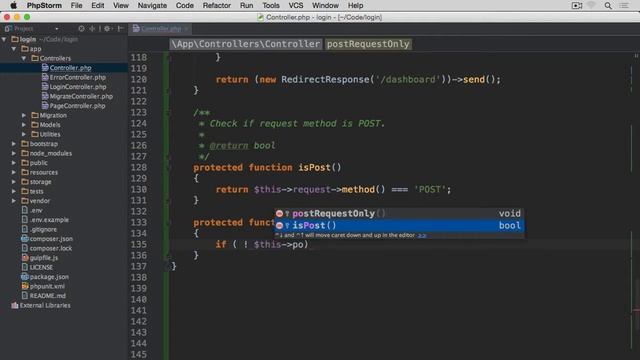Expand the storage folder

(x=14, y=182)
